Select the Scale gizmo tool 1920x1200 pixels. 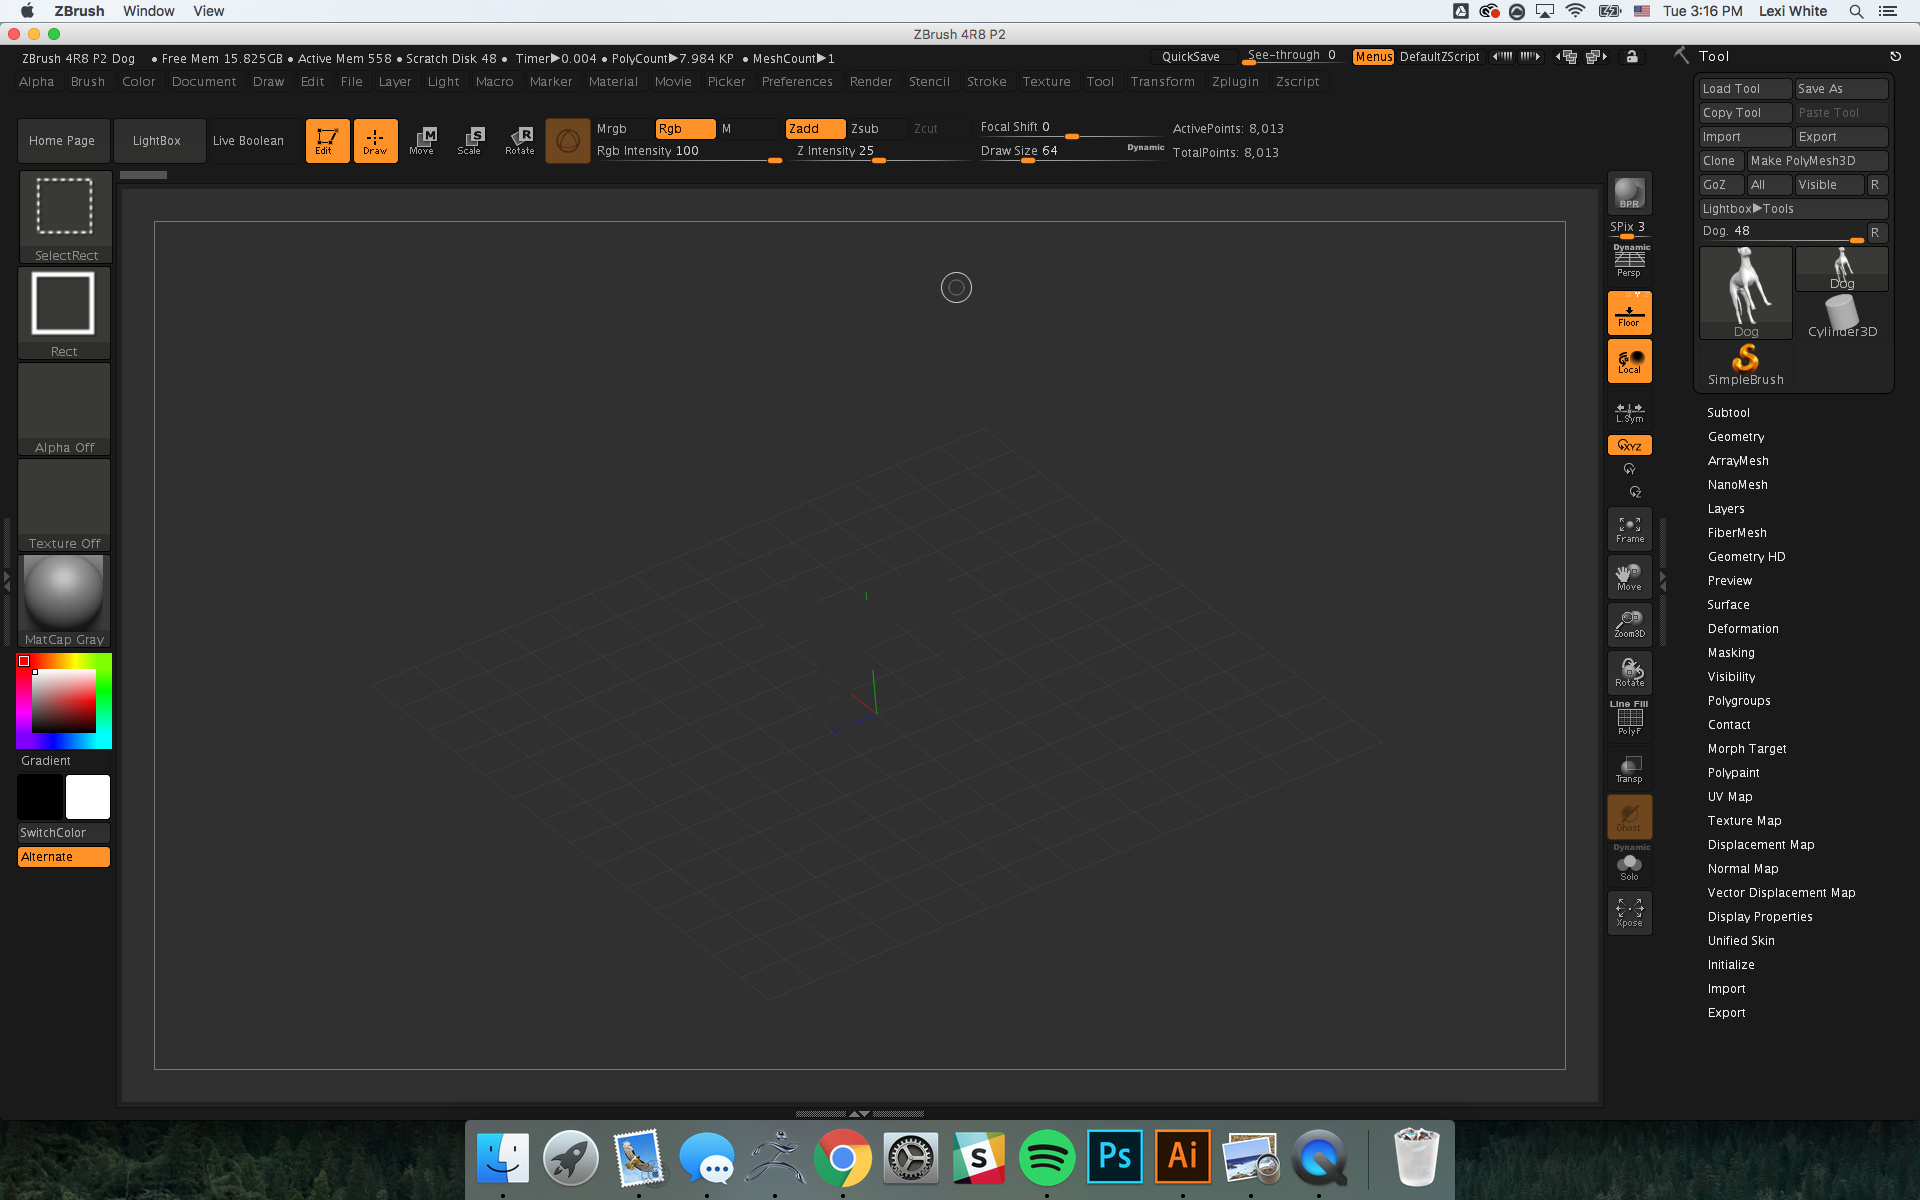tap(470, 141)
